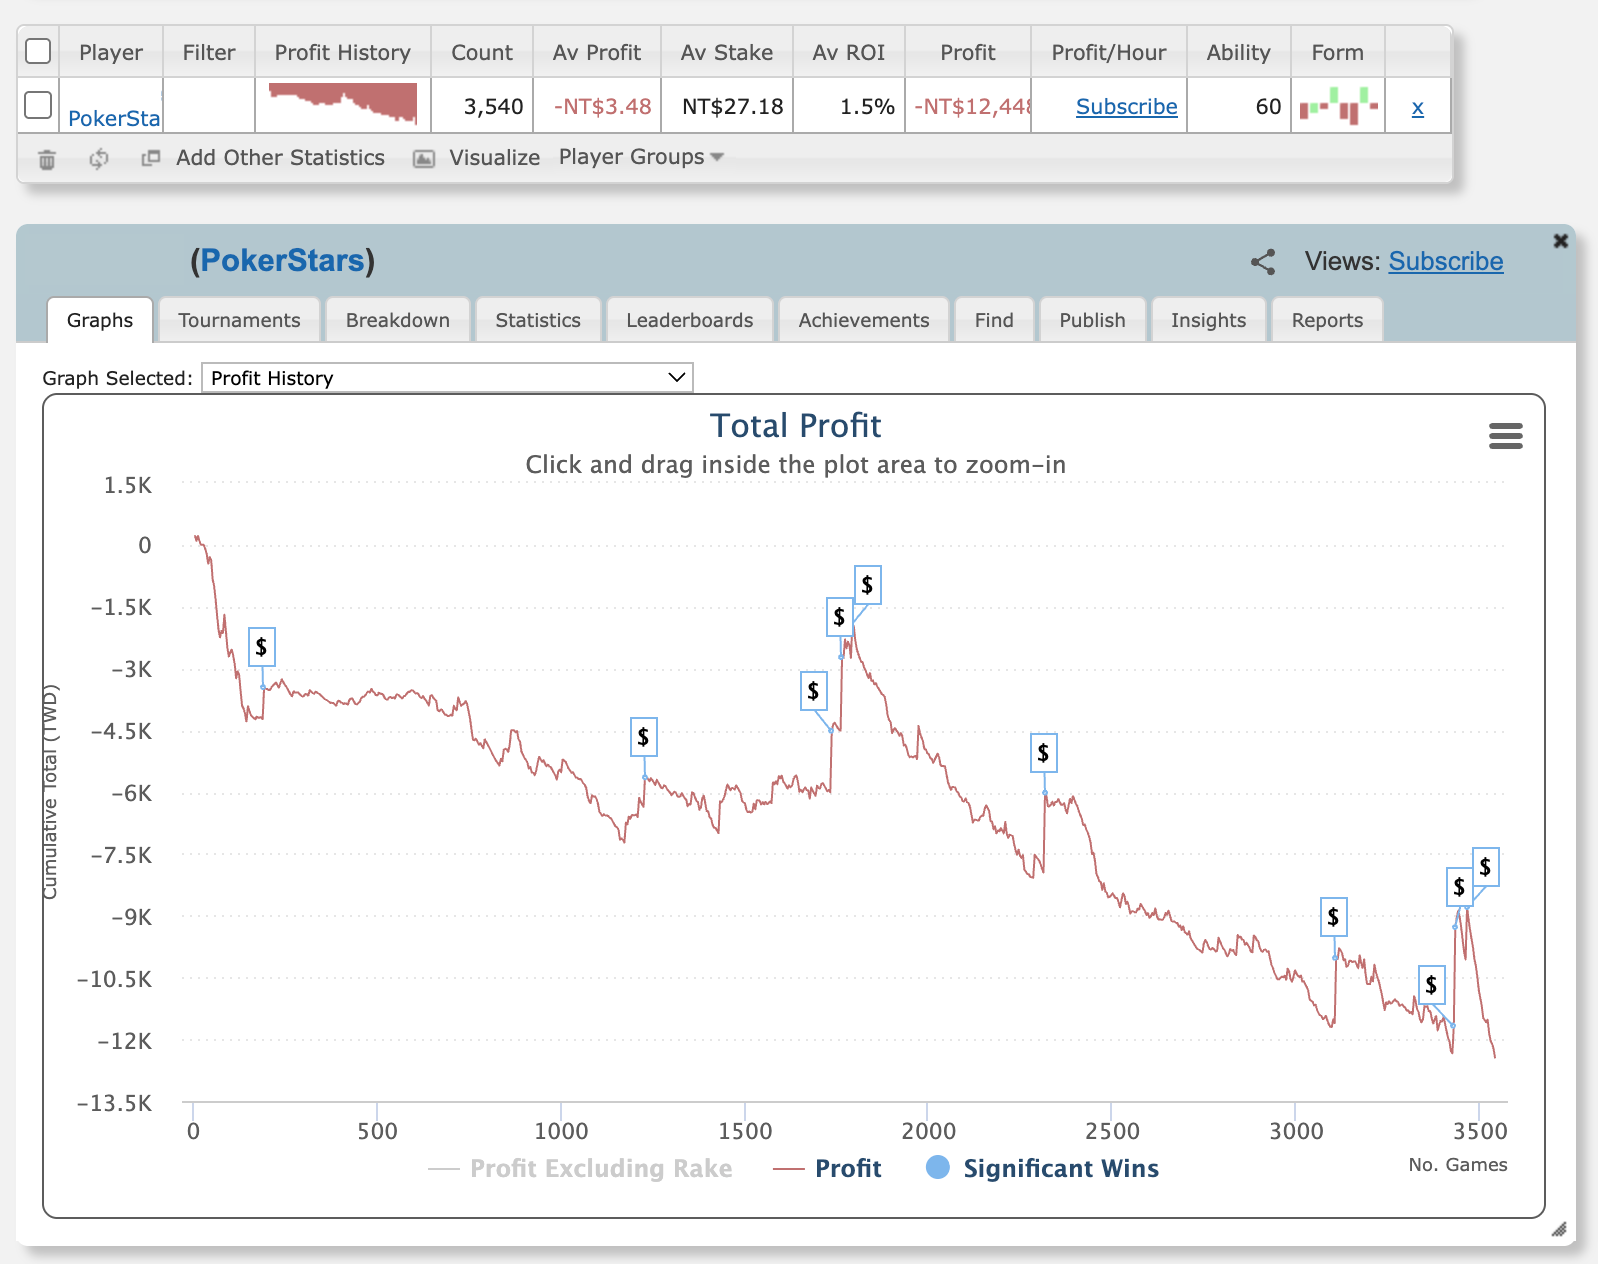Image resolution: width=1598 pixels, height=1264 pixels.
Task: Open the Graph Selected dropdown
Action: pyautogui.click(x=447, y=378)
